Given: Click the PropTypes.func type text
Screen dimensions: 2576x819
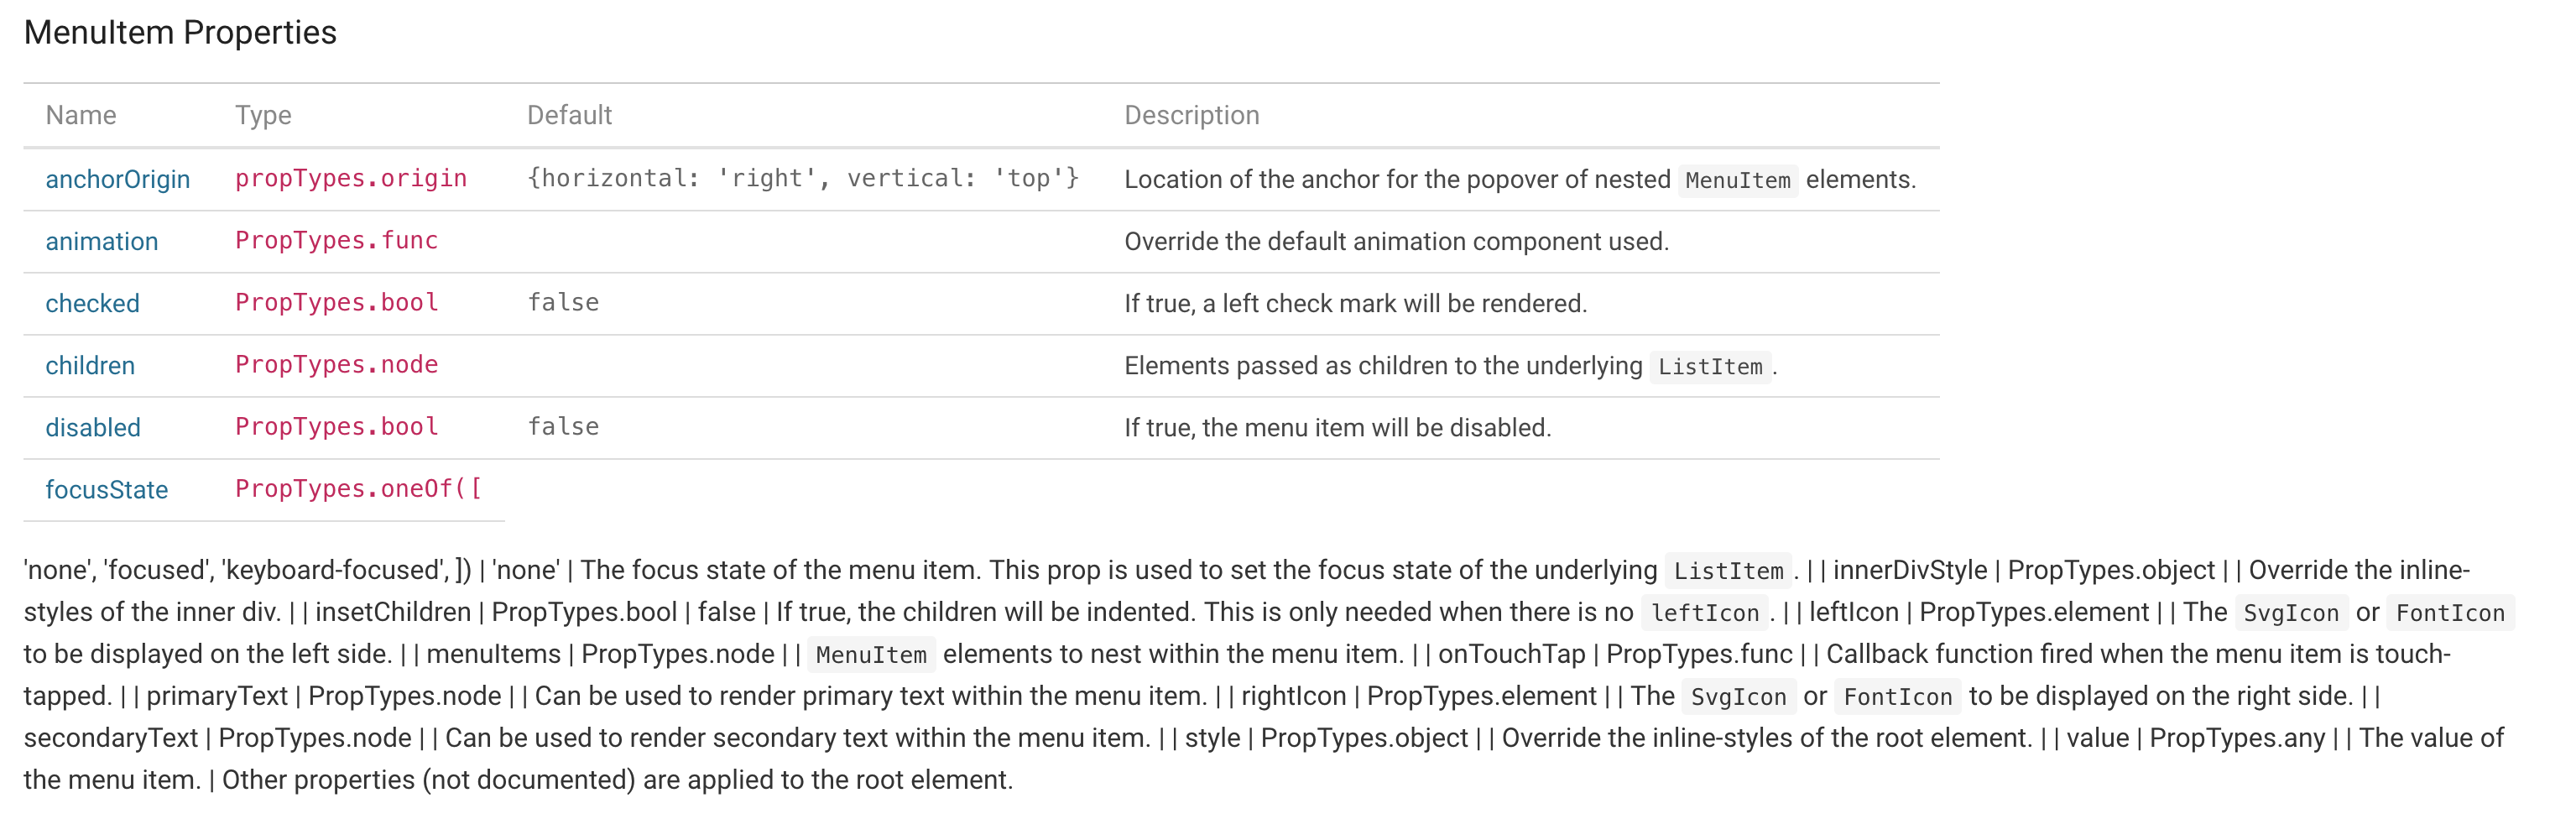Looking at the screenshot, I should coord(336,240).
